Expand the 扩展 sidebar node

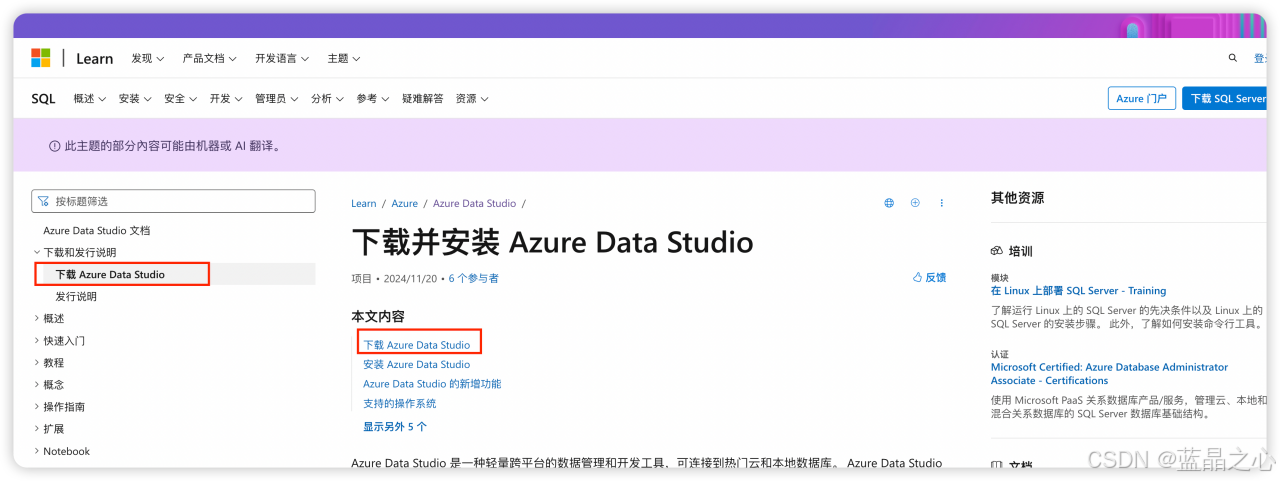coord(49,428)
